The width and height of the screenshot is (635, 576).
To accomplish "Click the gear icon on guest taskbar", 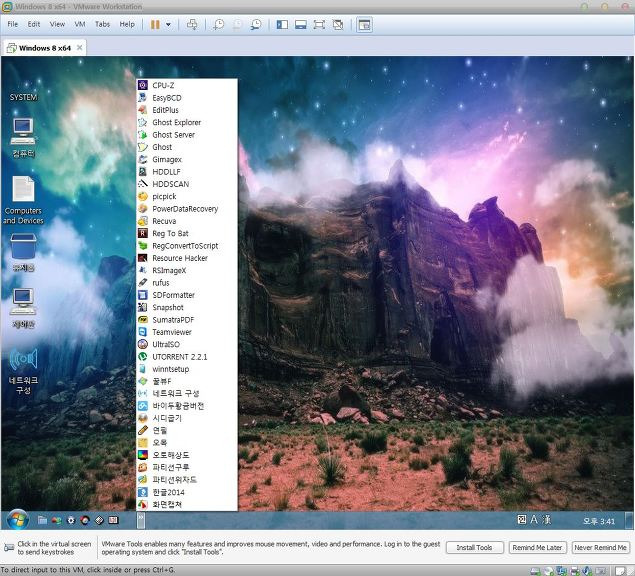I will tap(71, 520).
